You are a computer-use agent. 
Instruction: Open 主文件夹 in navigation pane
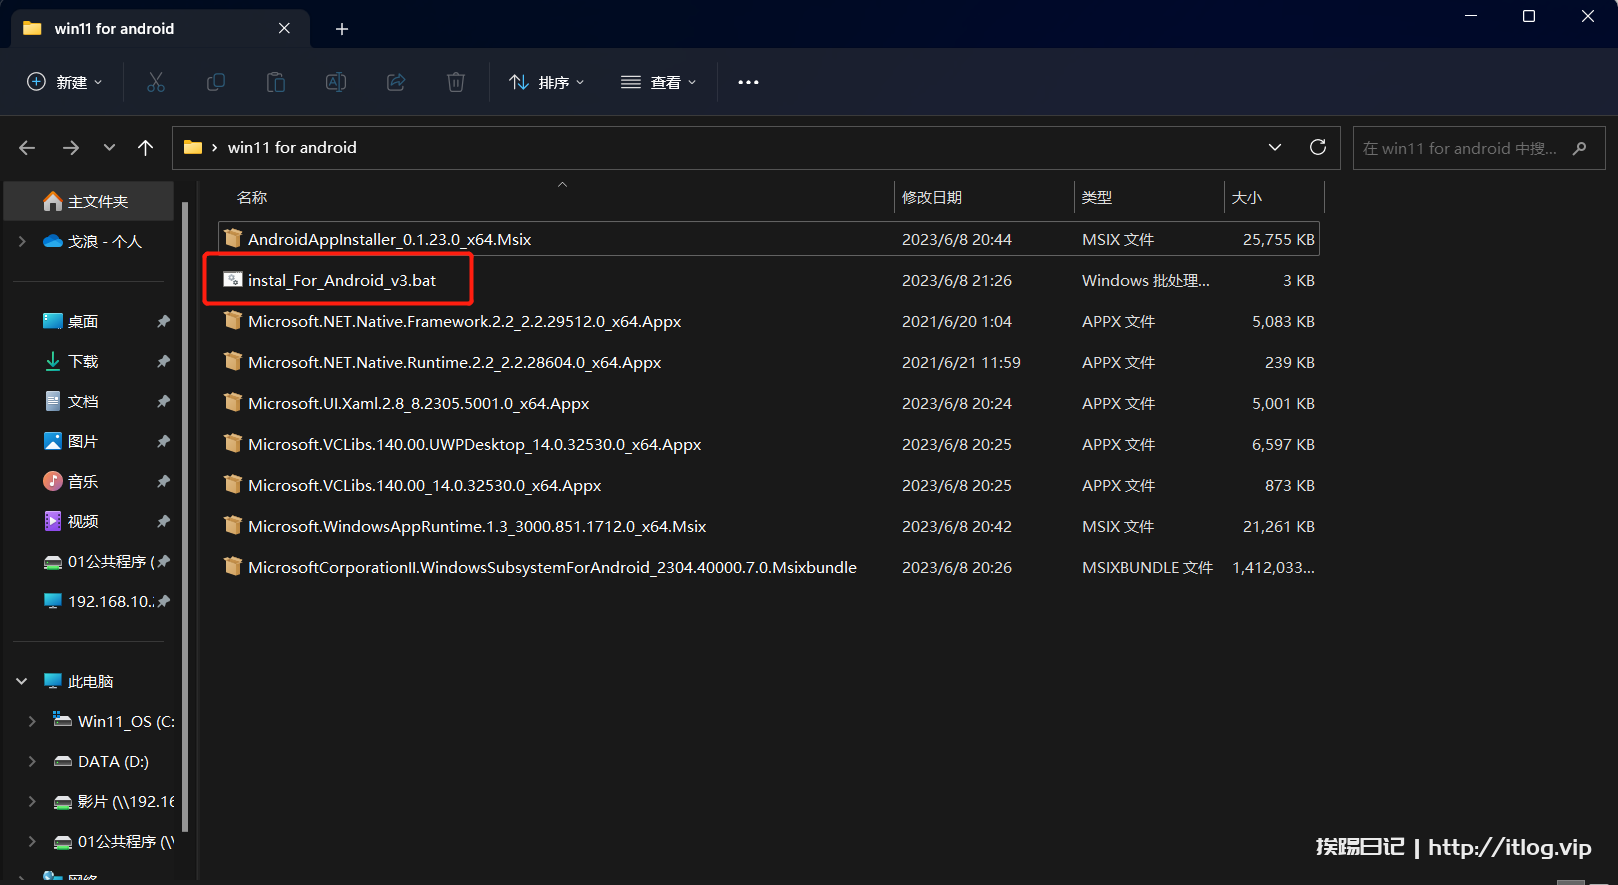coord(90,201)
